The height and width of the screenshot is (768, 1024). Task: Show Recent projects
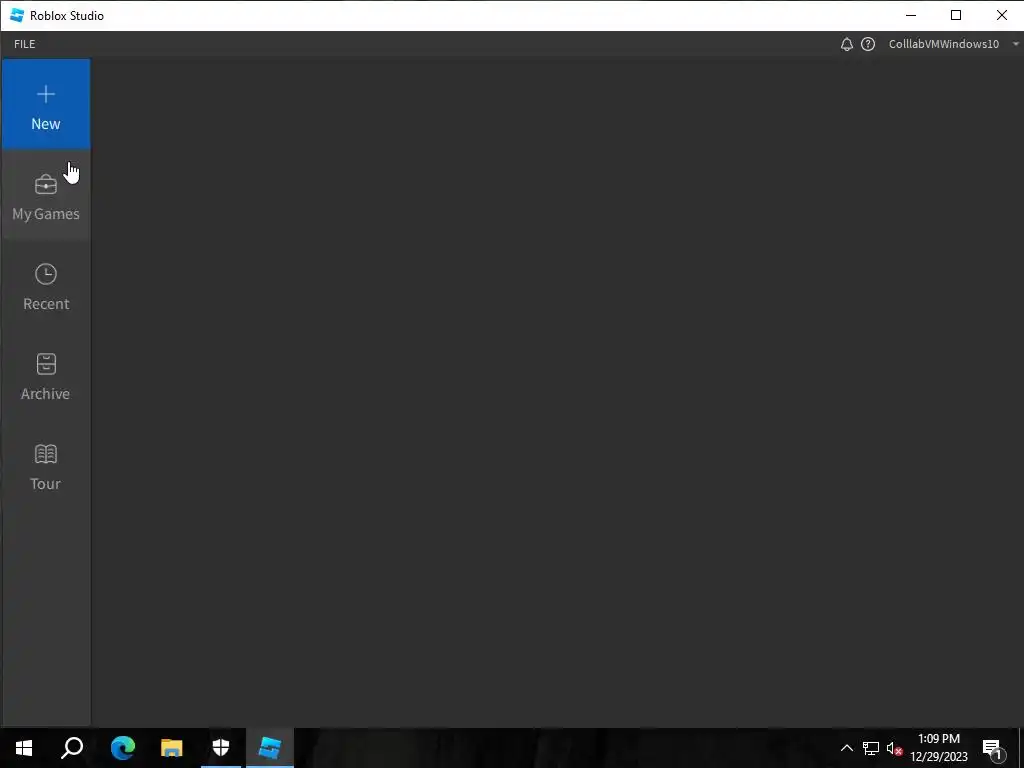(46, 285)
